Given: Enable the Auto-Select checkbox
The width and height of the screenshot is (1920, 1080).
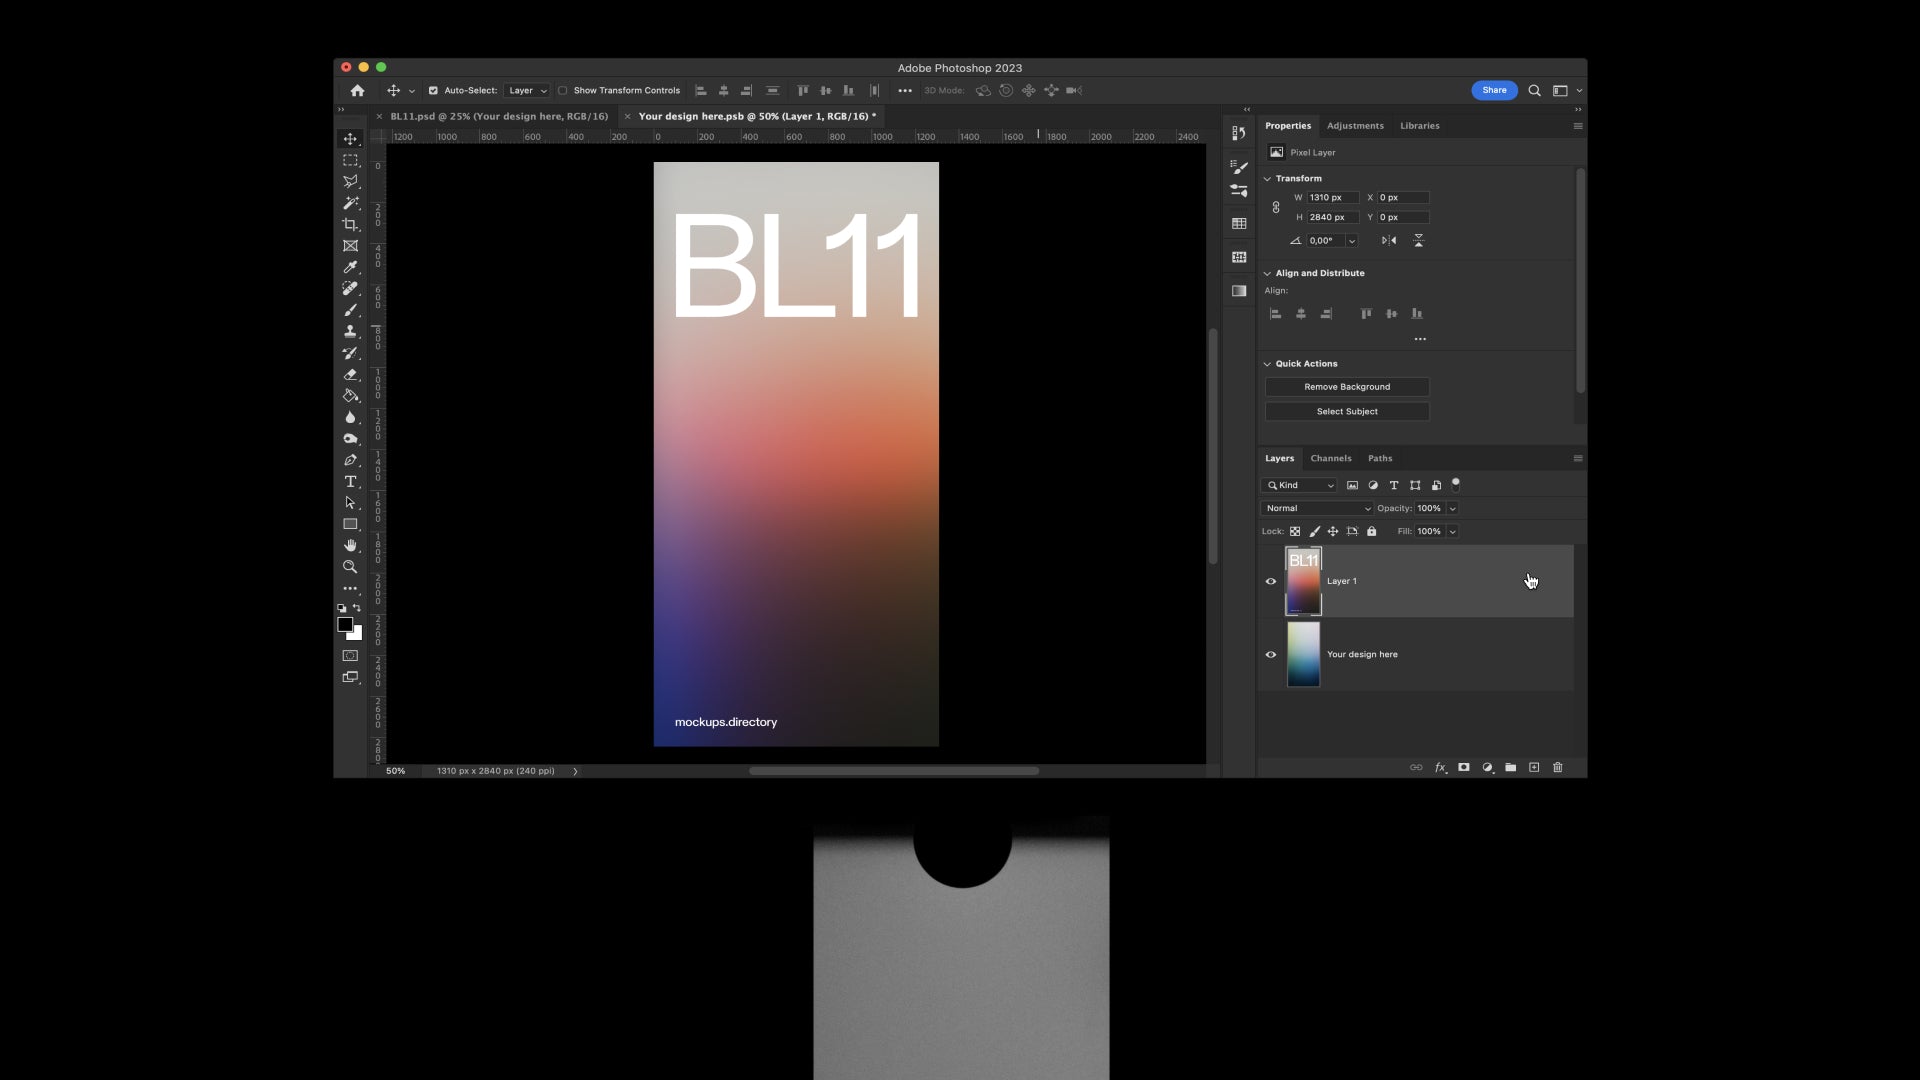Looking at the screenshot, I should pos(433,90).
